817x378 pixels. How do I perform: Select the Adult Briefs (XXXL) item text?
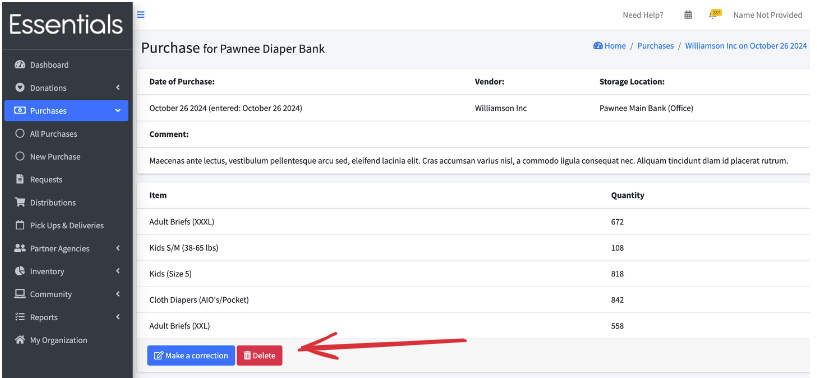coord(181,222)
